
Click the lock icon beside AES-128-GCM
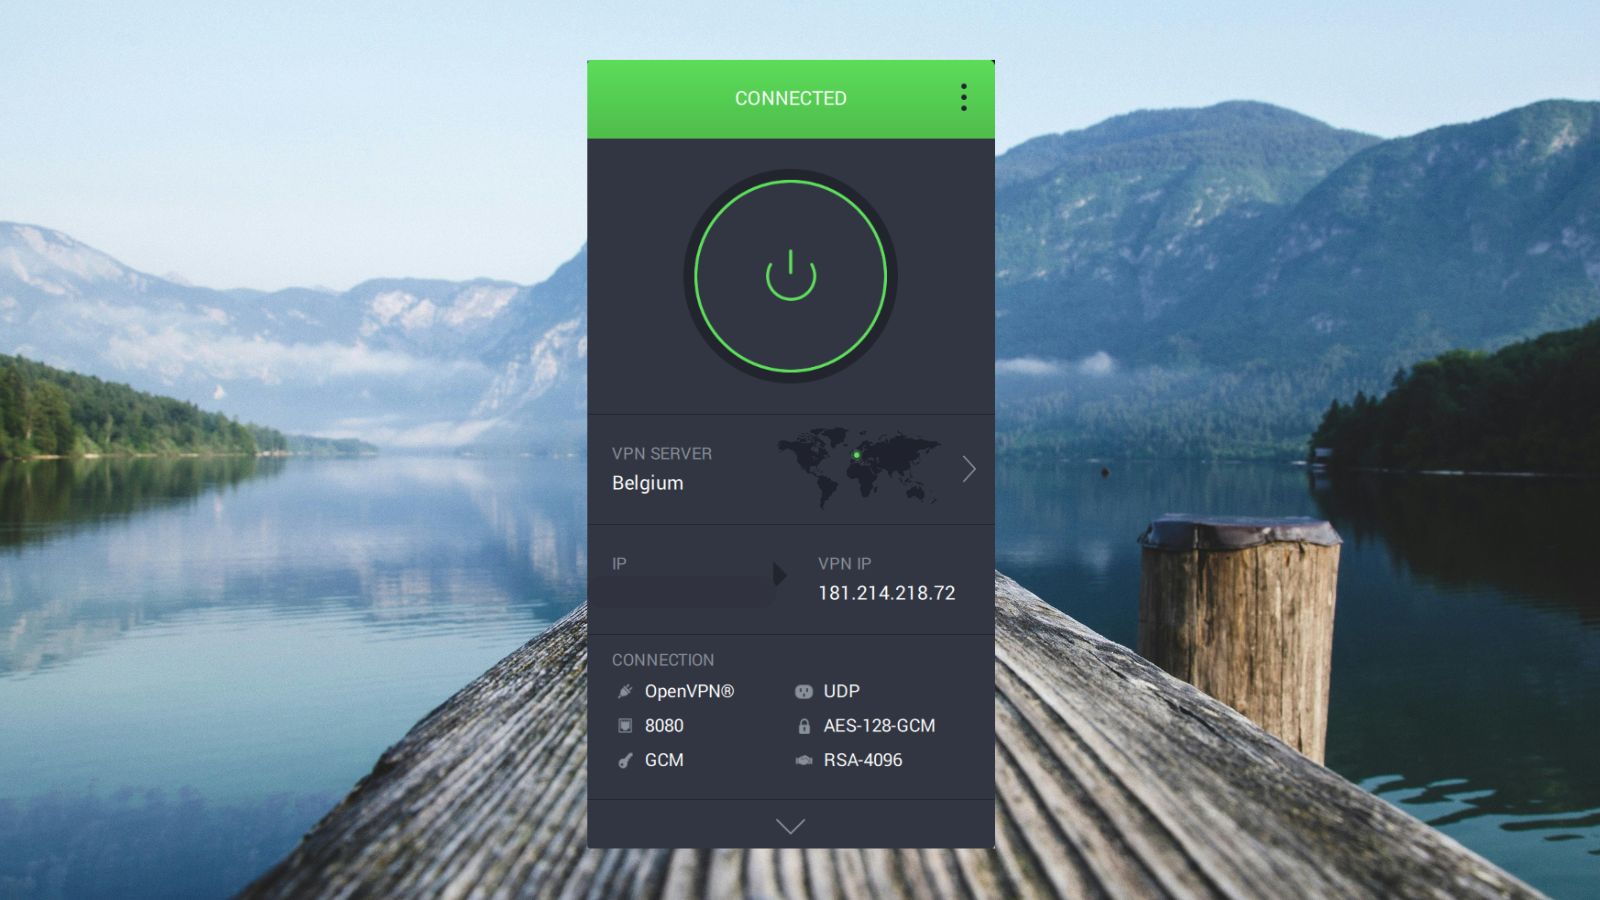(802, 725)
